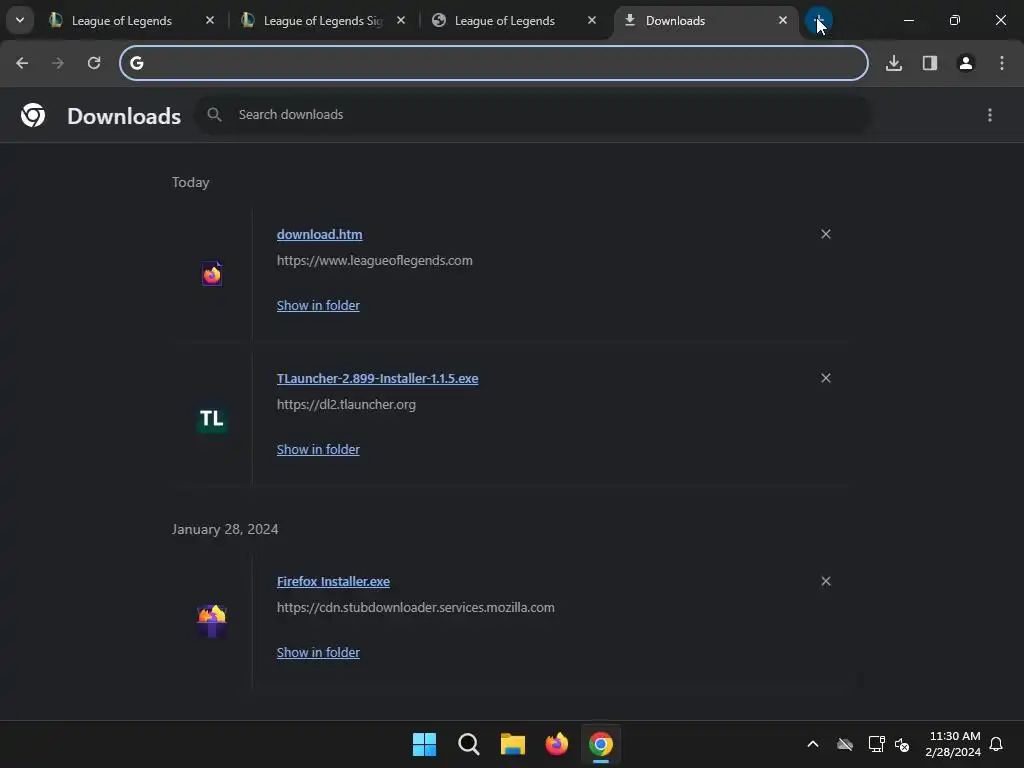The width and height of the screenshot is (1024, 768).
Task: Click the Chrome logo beside Downloads heading
Action: (x=33, y=115)
